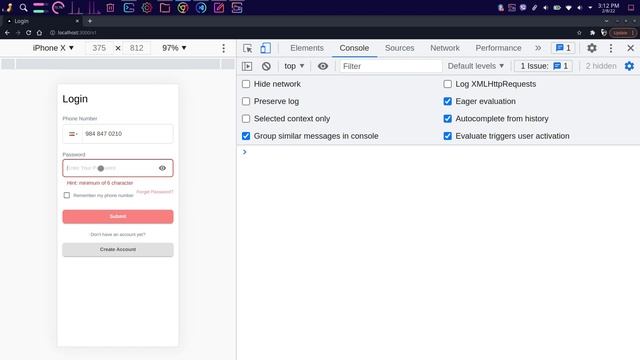Open a new browser tab
This screenshot has width=640, height=360.
coord(90,21)
